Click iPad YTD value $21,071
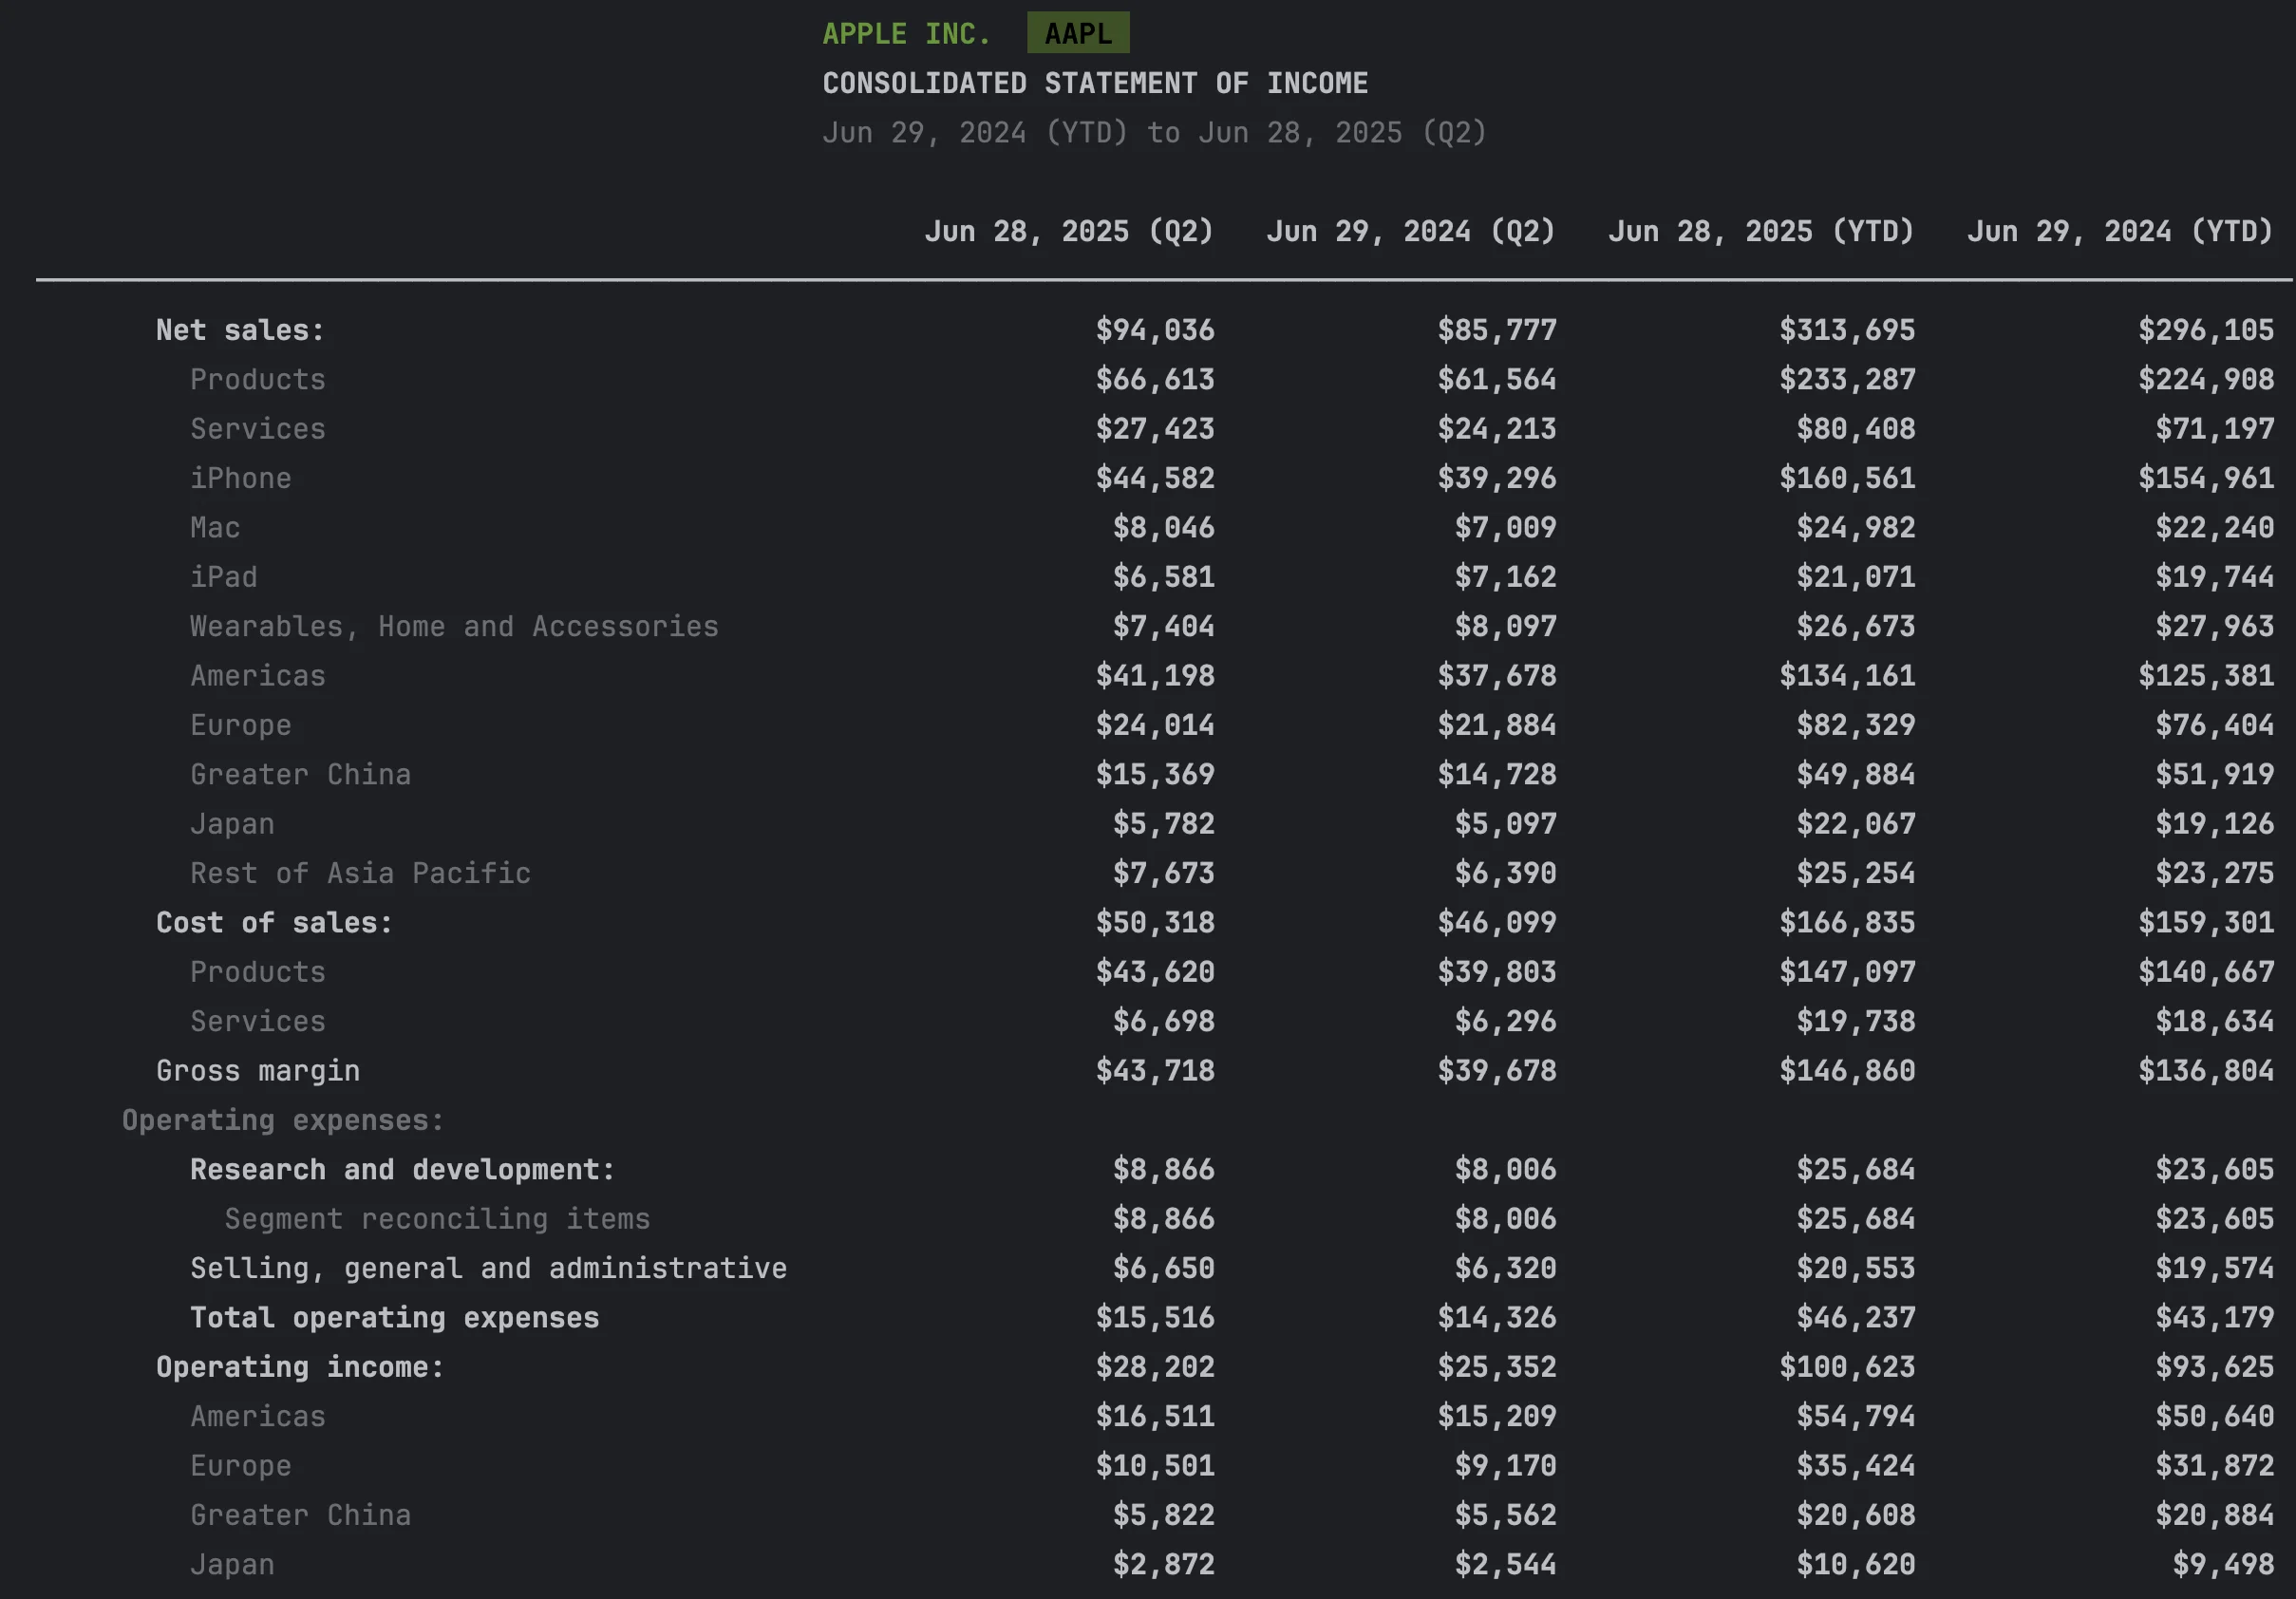This screenshot has height=1599, width=2296. [x=1856, y=577]
